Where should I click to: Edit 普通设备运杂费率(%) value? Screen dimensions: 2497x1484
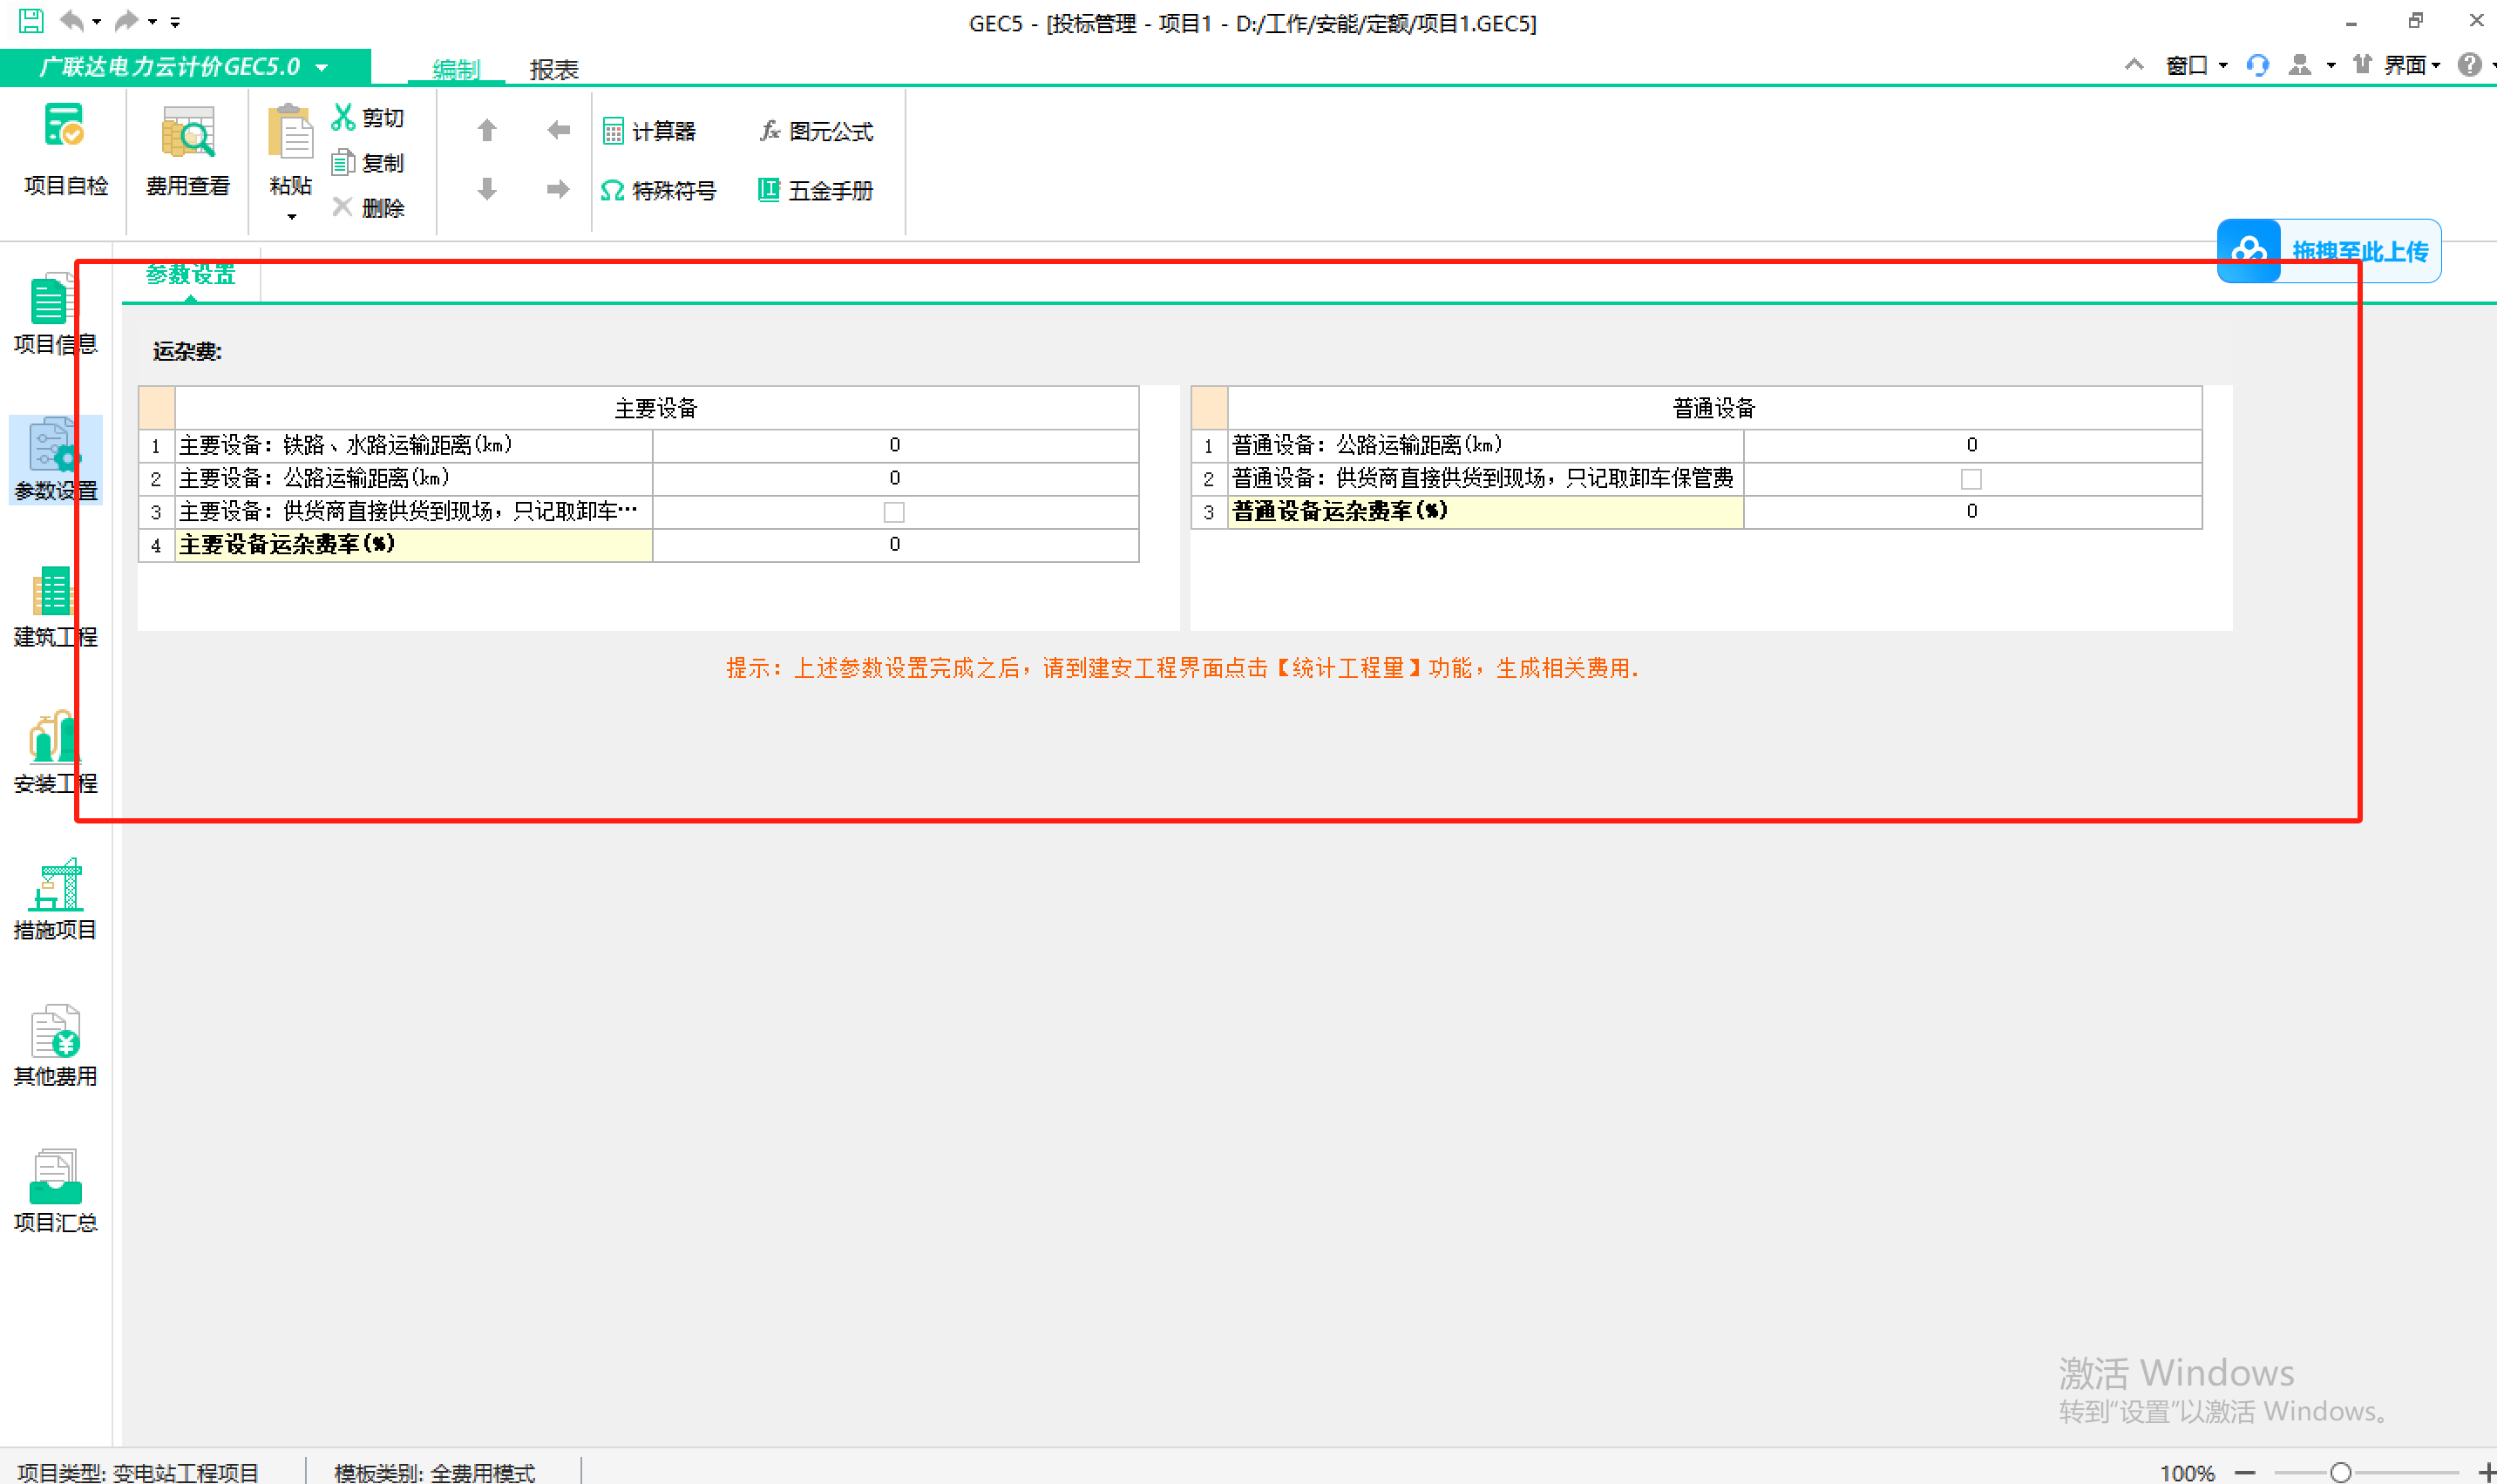[1972, 511]
